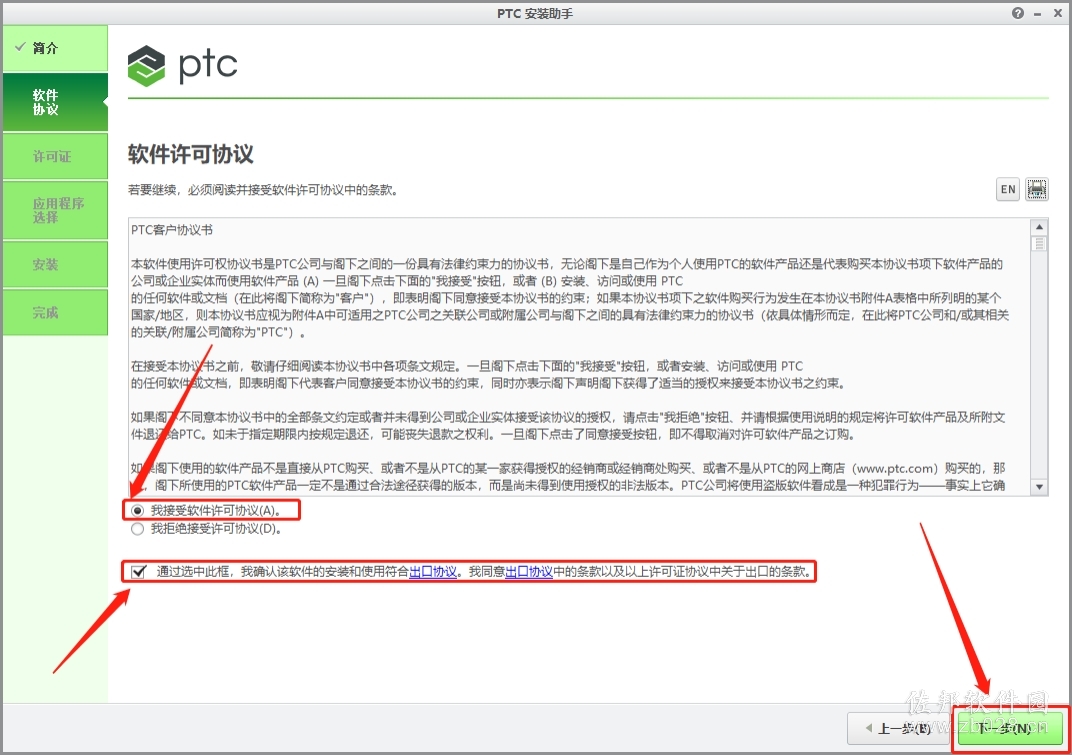The image size is (1072, 755).
Task: Click the help question mark icon
Action: [x=1018, y=13]
